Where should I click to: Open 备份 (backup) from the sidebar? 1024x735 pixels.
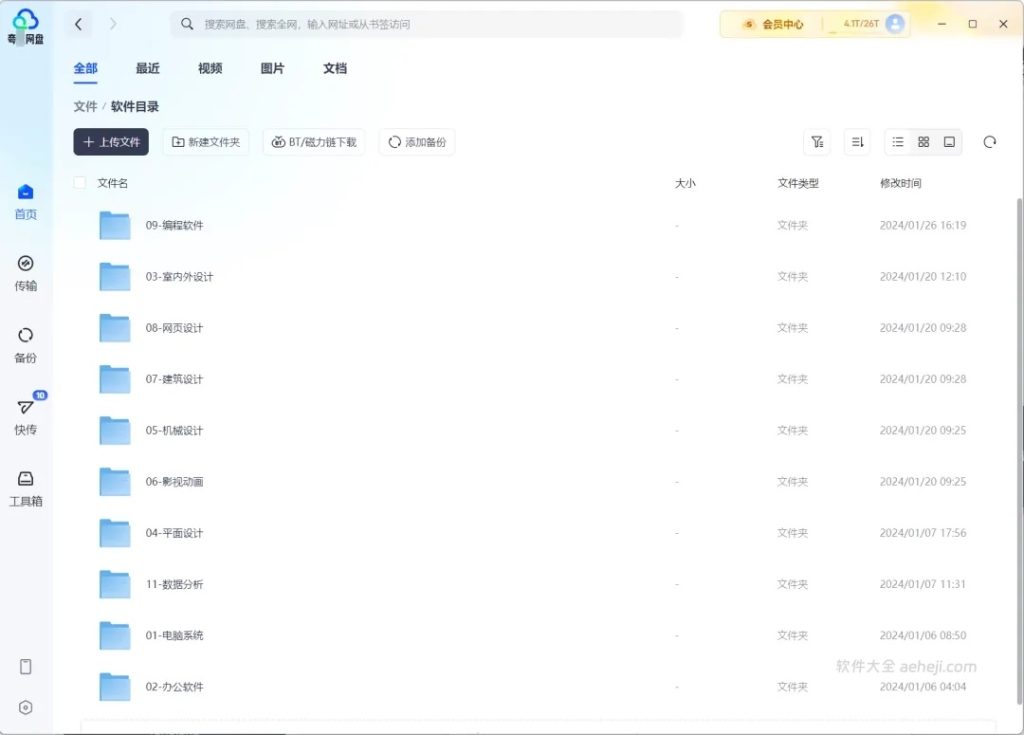[26, 343]
